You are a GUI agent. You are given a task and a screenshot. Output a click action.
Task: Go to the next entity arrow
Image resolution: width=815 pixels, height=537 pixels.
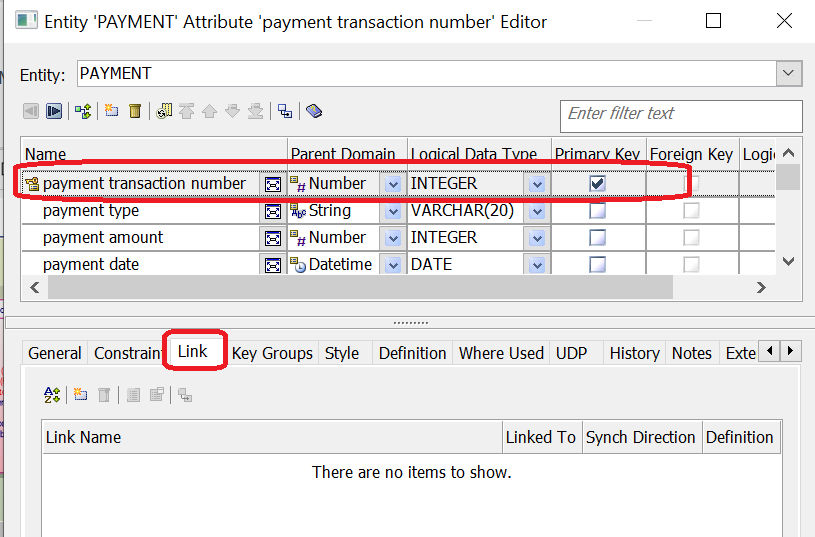click(x=54, y=111)
